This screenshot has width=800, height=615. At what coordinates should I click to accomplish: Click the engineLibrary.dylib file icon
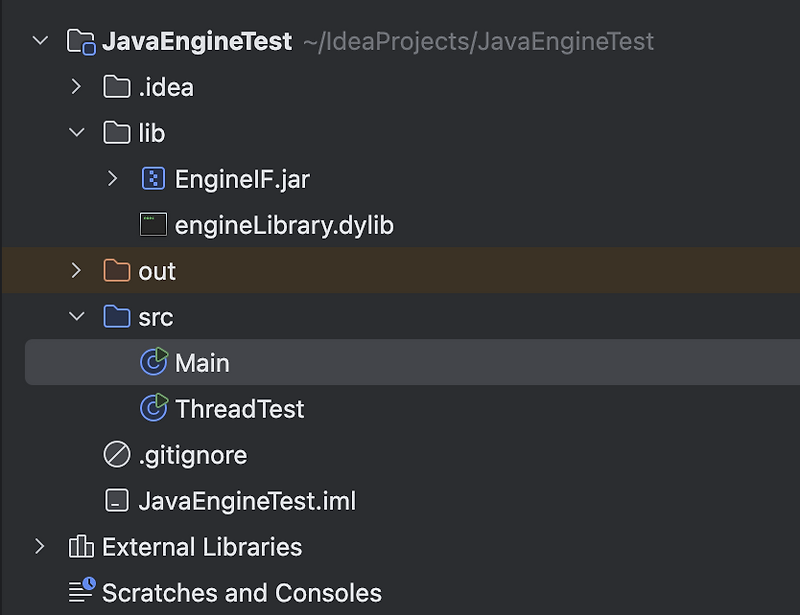(153, 224)
